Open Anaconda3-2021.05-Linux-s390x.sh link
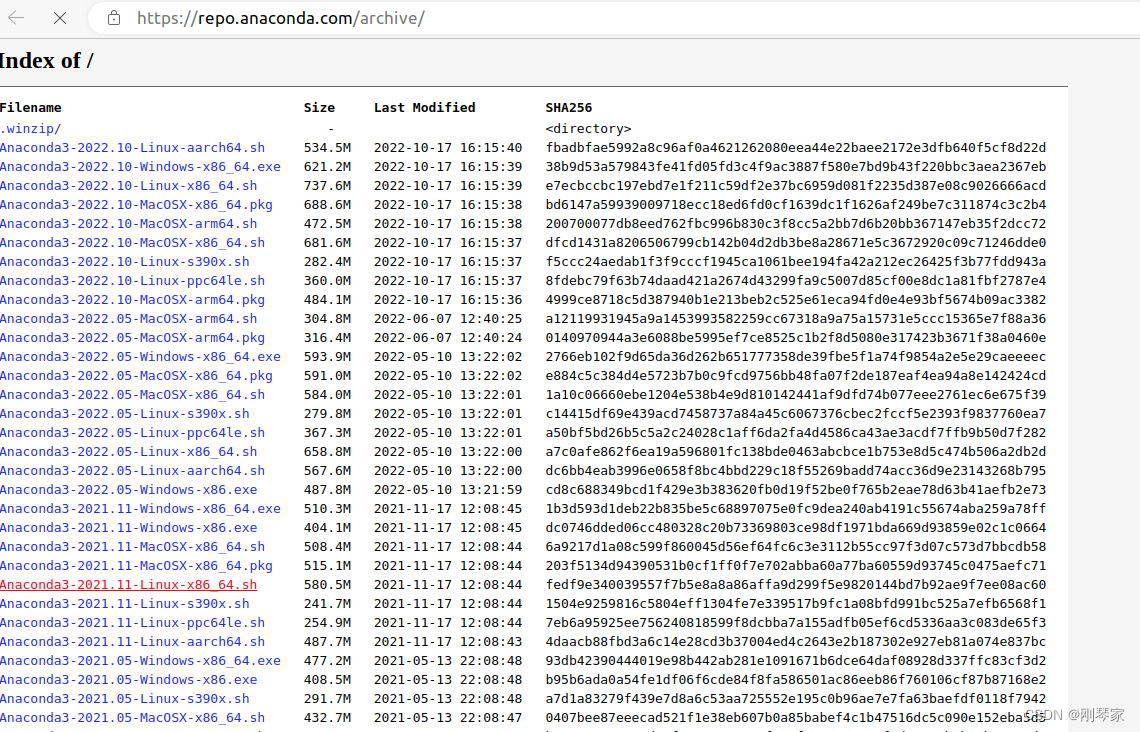Viewport: 1140px width, 732px height. coord(122,698)
